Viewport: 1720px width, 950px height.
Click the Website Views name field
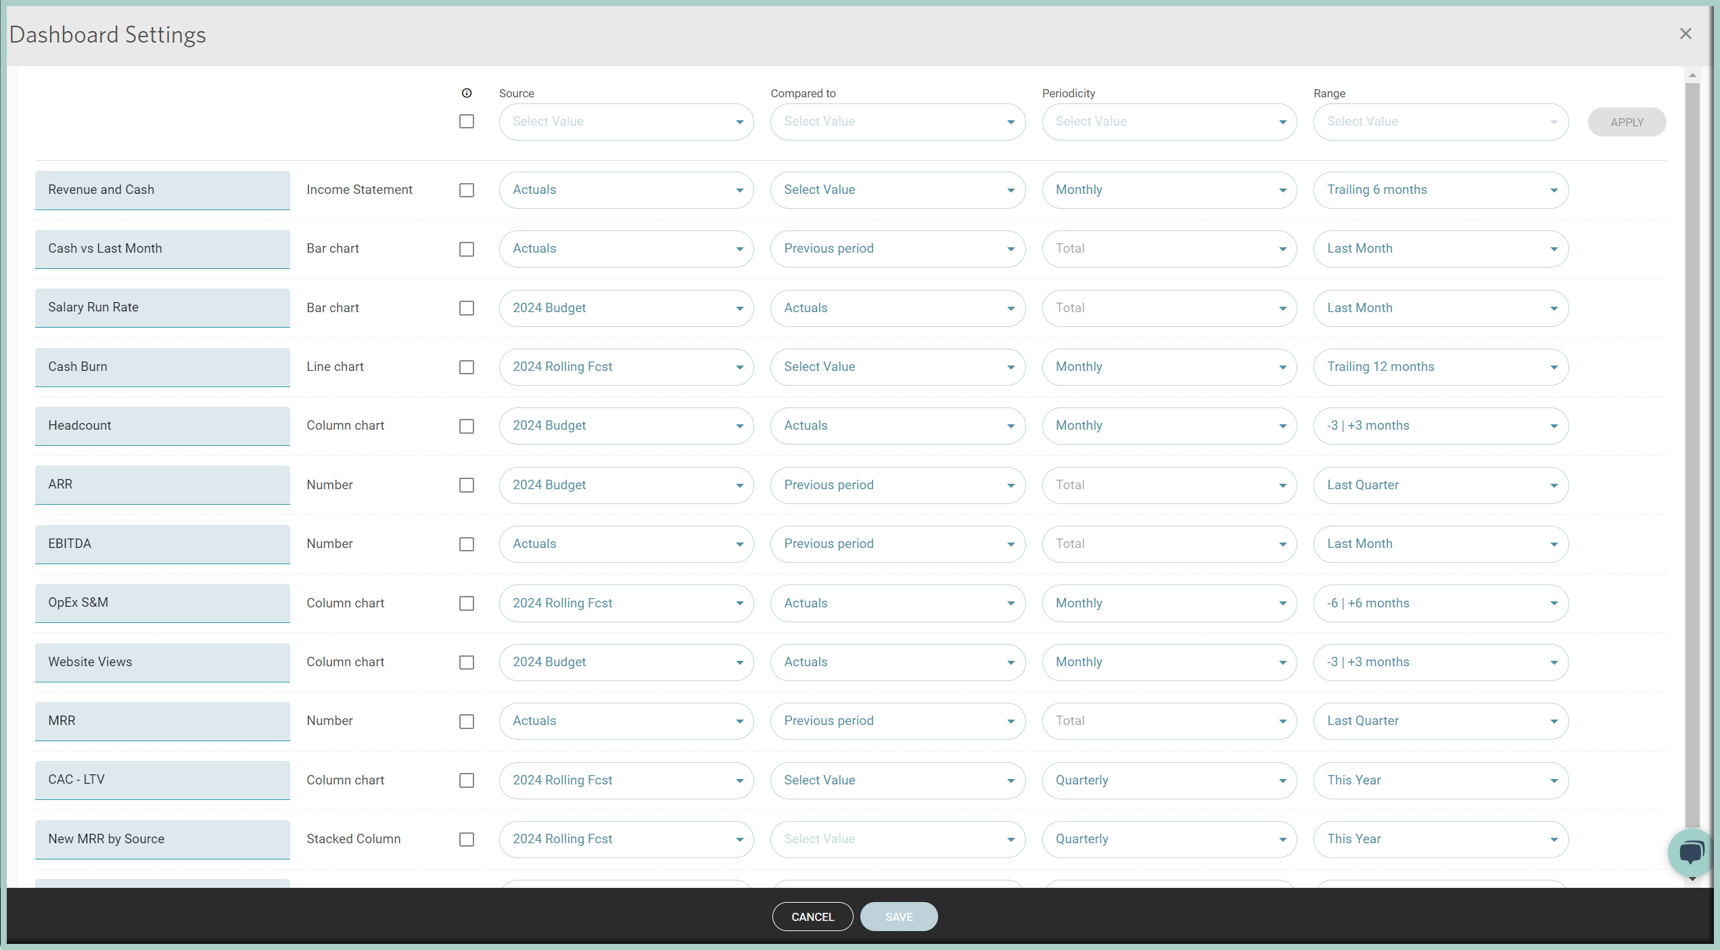pos(162,662)
